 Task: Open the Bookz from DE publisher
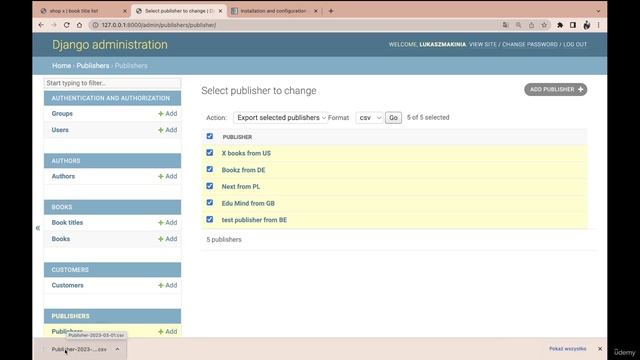243,170
